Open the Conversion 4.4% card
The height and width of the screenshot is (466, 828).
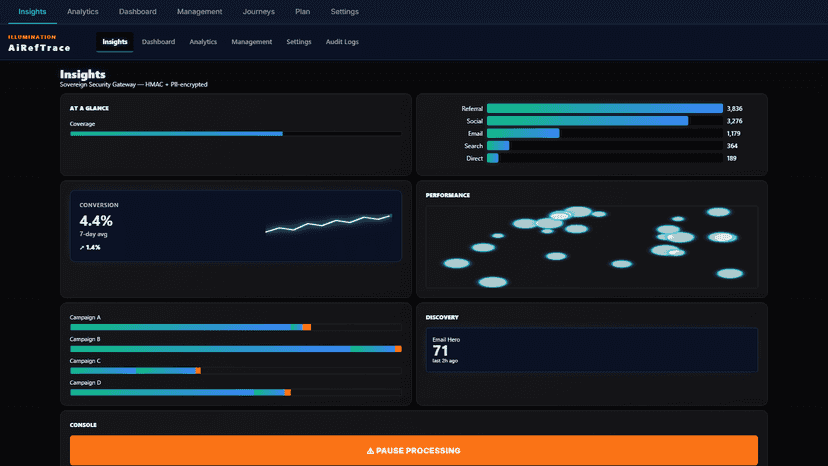pos(236,226)
